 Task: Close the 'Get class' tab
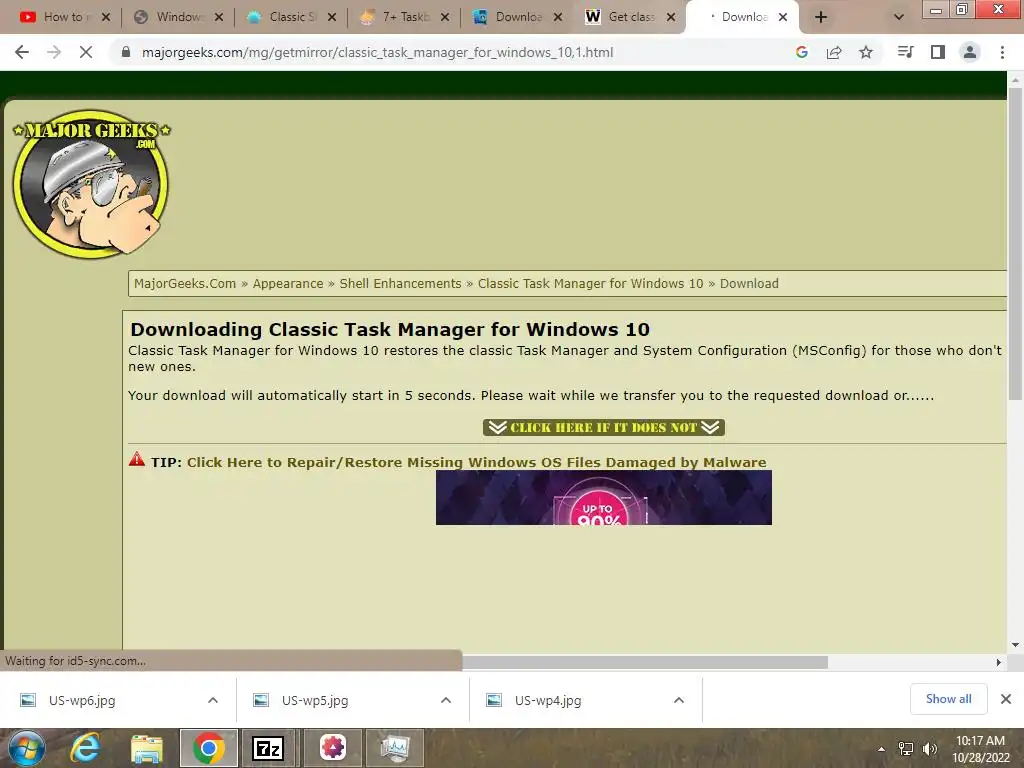[671, 17]
